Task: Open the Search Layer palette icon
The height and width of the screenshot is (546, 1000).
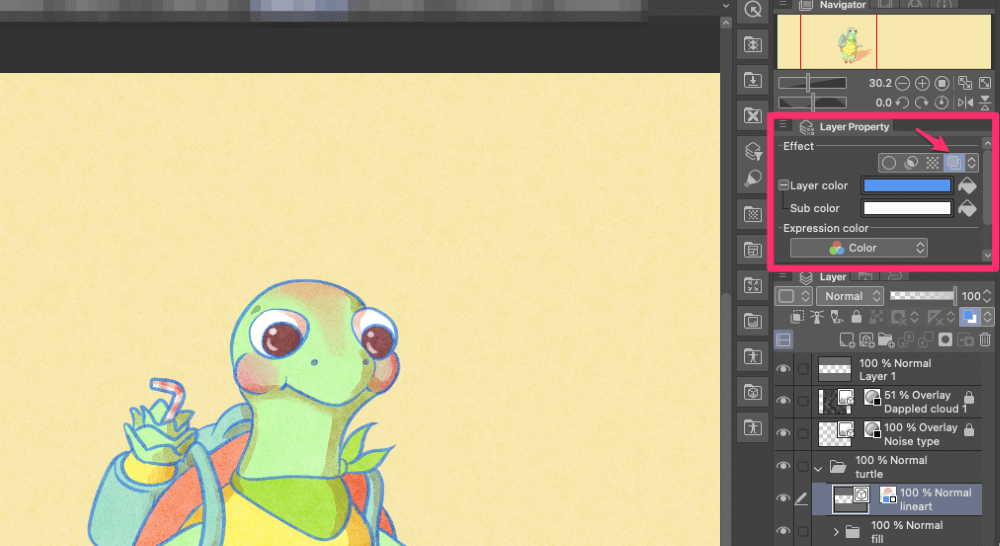Action: pos(753,151)
